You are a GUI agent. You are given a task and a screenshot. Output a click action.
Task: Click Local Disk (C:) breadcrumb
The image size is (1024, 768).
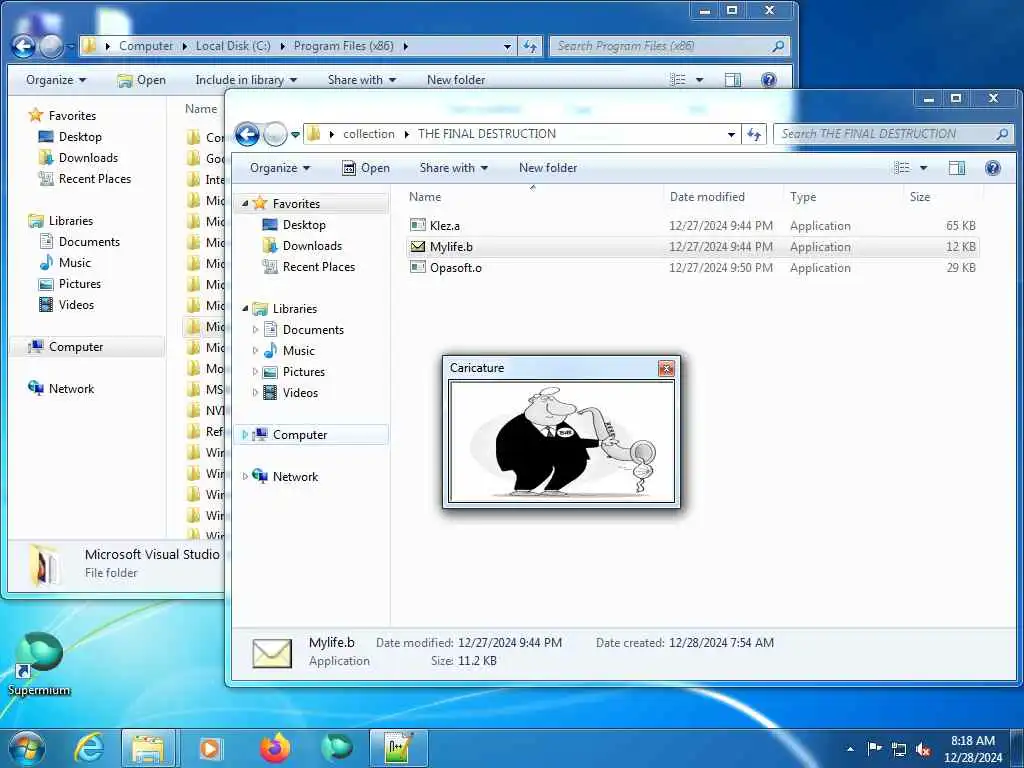233,46
